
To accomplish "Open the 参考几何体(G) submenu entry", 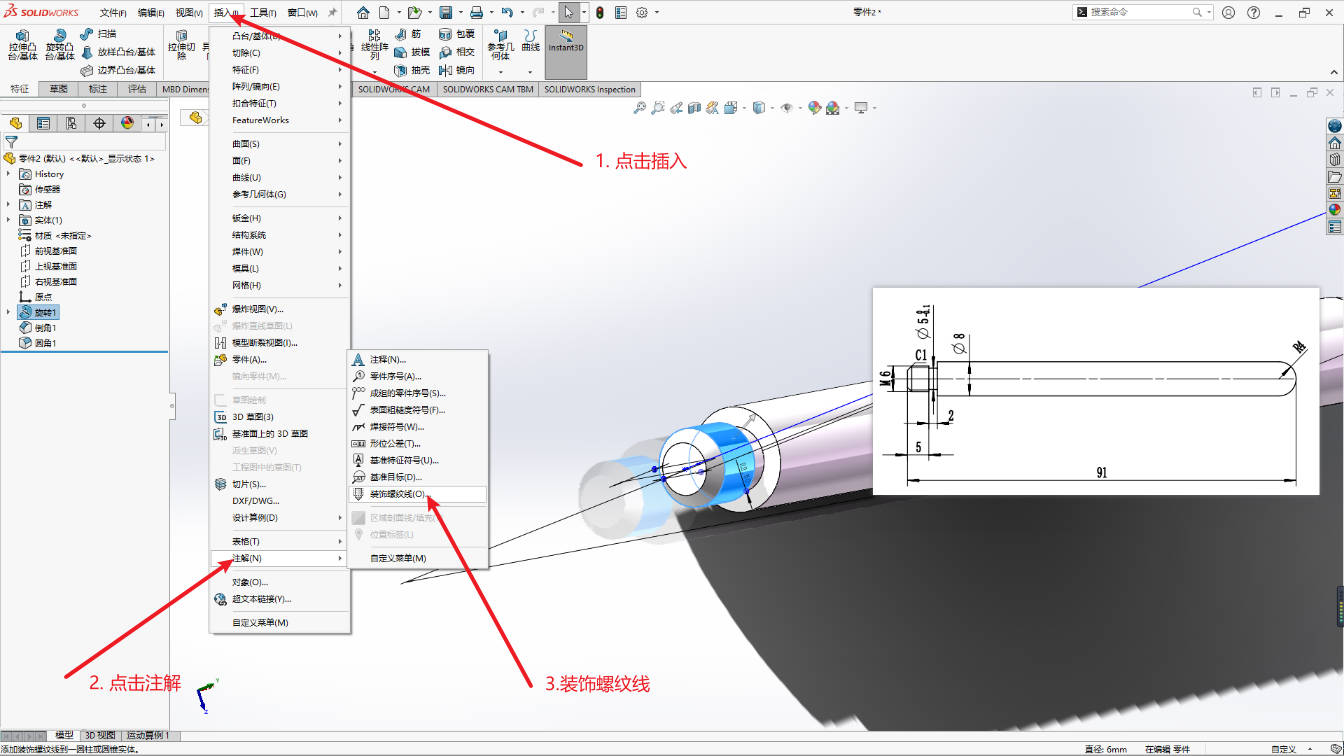I will [280, 194].
